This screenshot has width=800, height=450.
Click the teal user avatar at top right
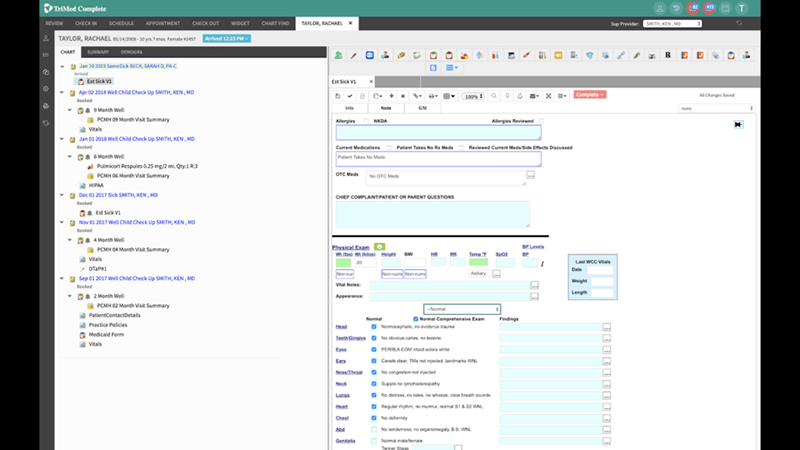click(x=769, y=8)
